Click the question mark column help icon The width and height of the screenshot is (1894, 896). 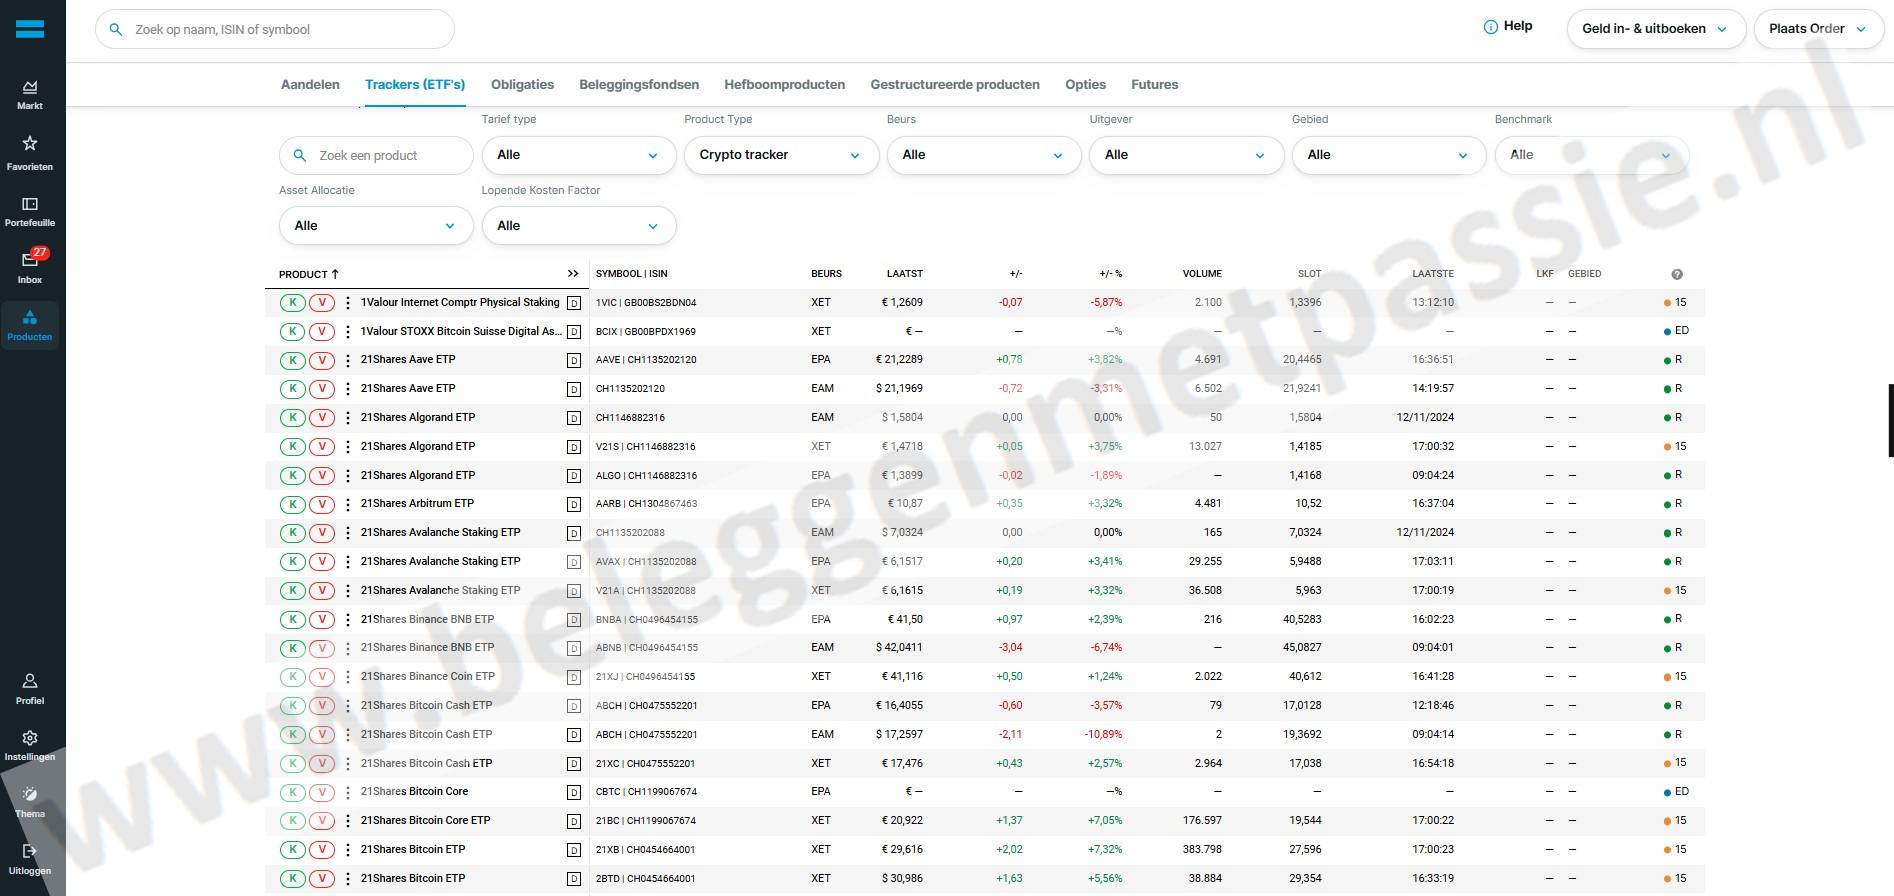click(x=1677, y=274)
